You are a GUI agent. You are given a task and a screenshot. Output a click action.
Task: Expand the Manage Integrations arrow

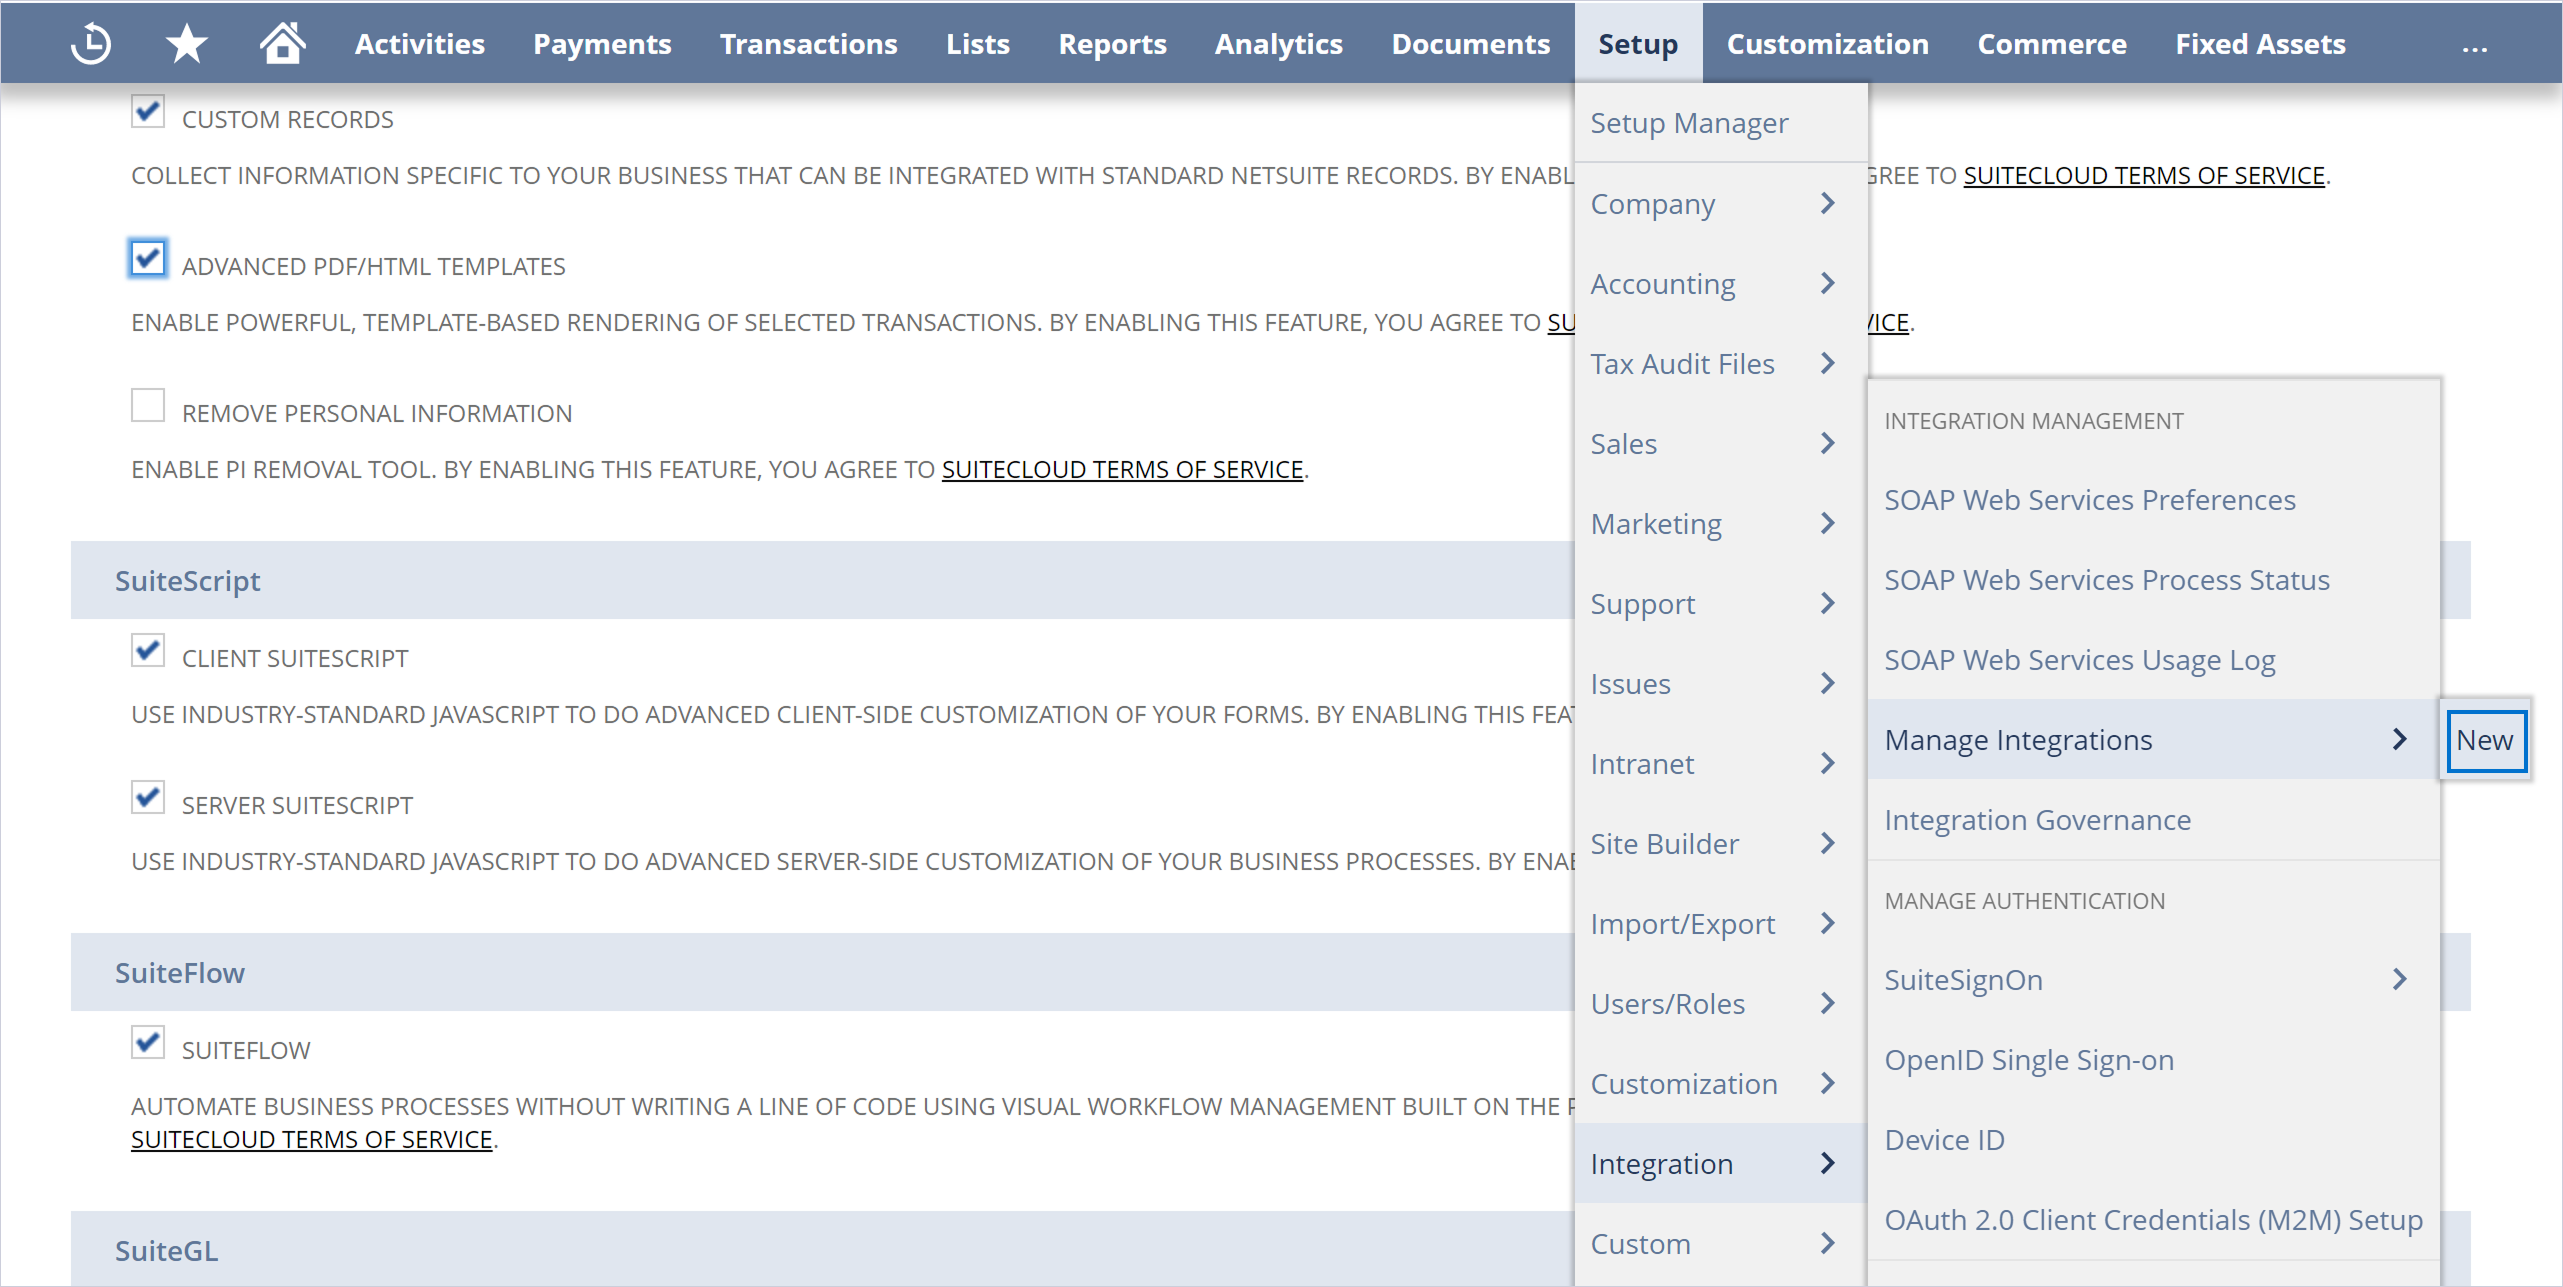(2399, 739)
